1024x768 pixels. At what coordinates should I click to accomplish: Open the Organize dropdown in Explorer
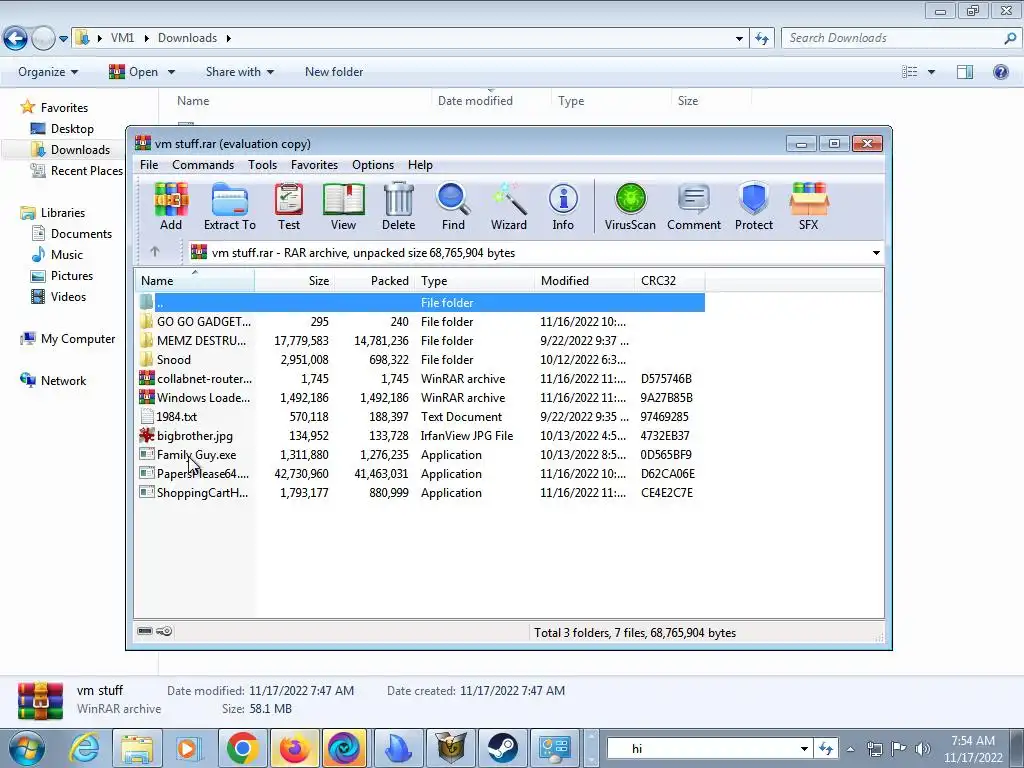48,72
